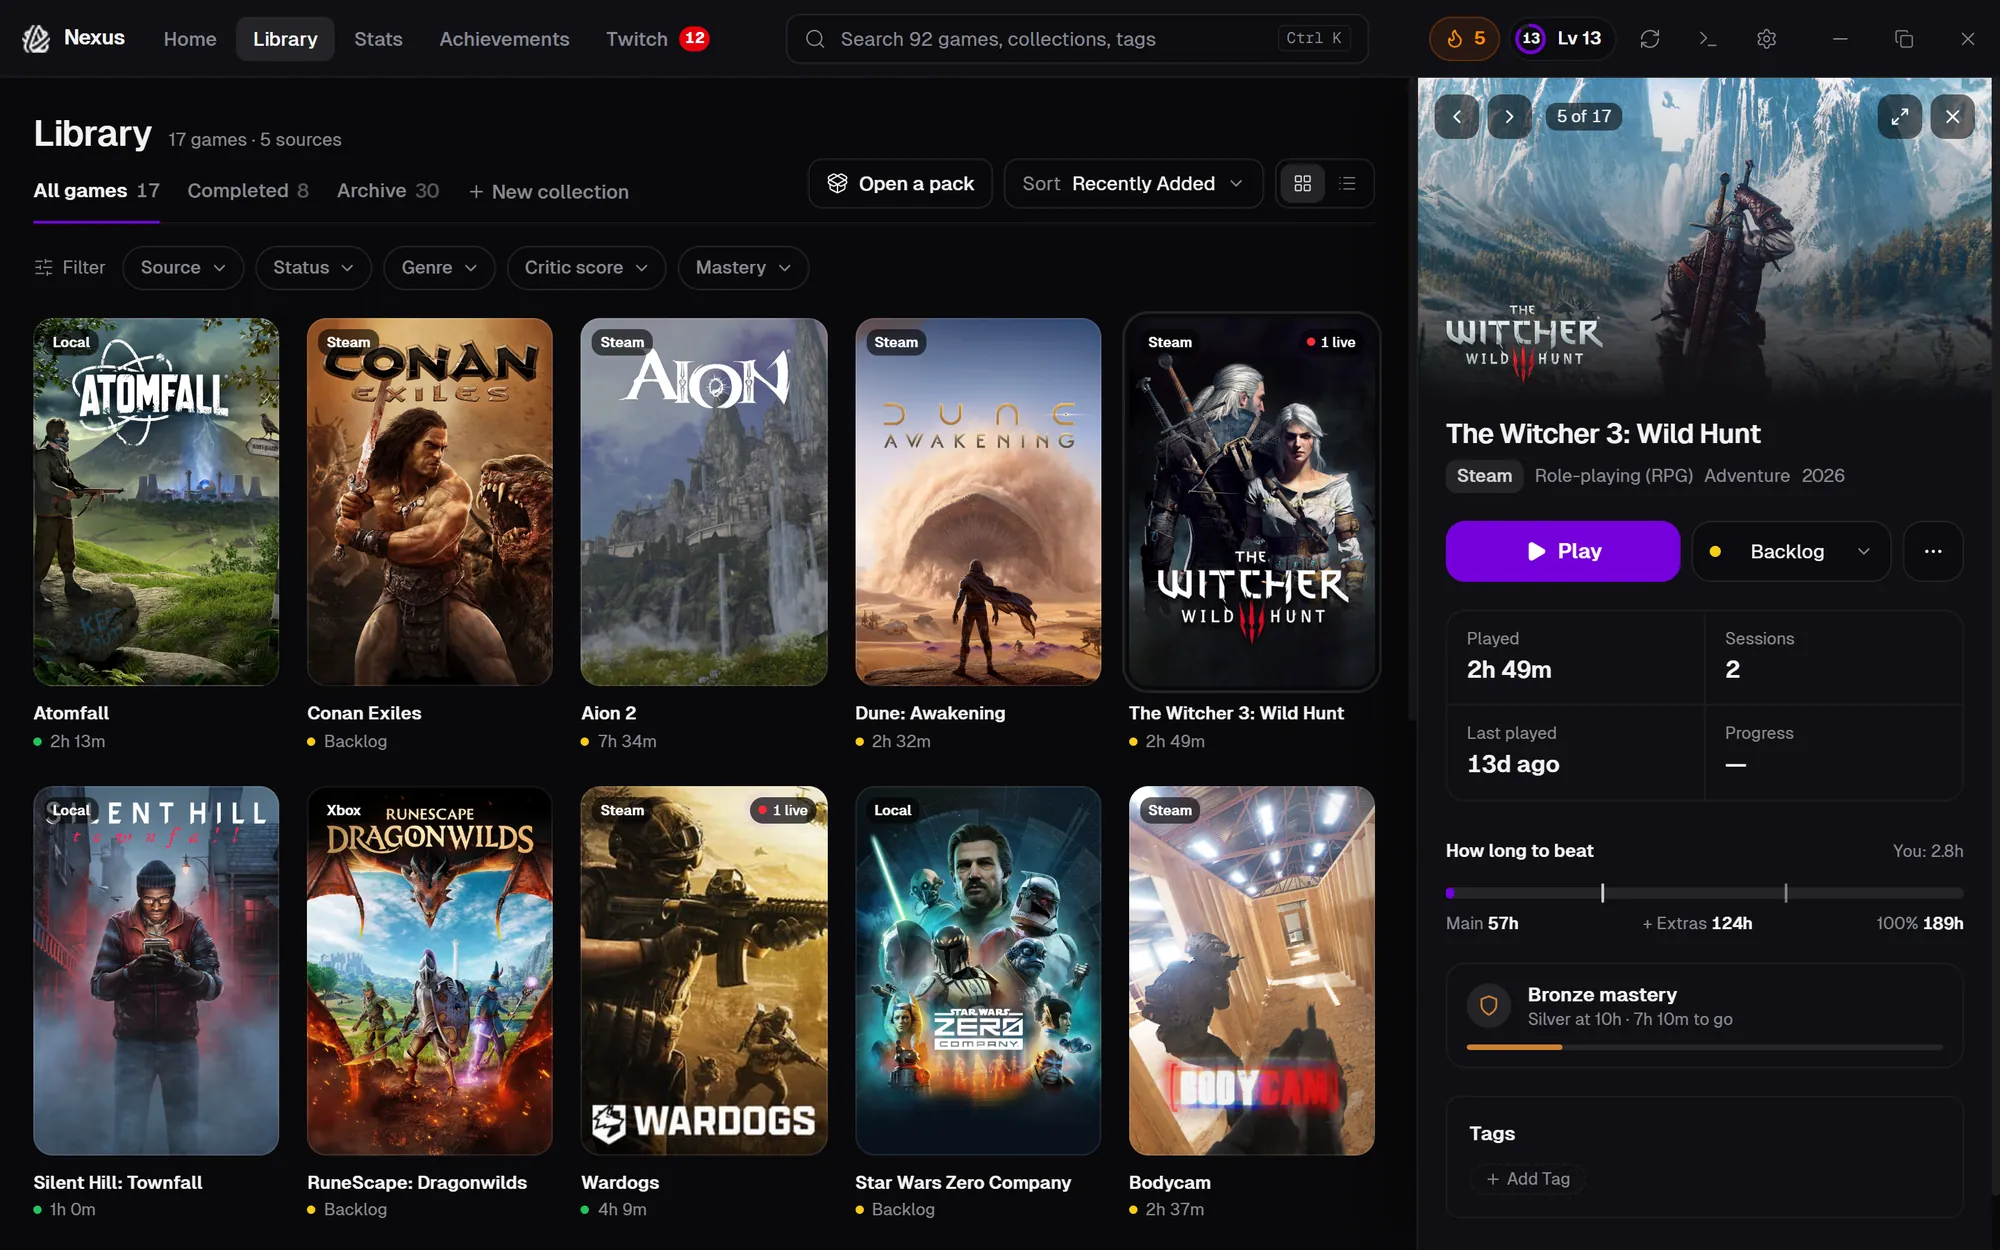Viewport: 2000px width, 1250px height.
Task: Click the Filter sliders icon
Action: (44, 268)
